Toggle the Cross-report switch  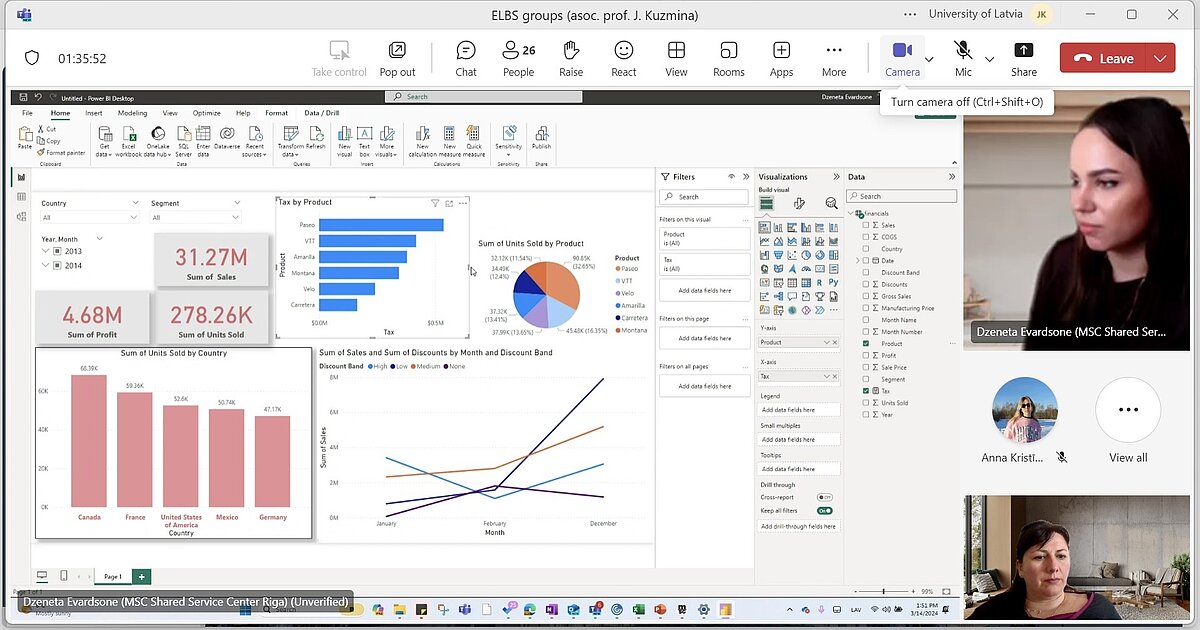click(x=825, y=497)
